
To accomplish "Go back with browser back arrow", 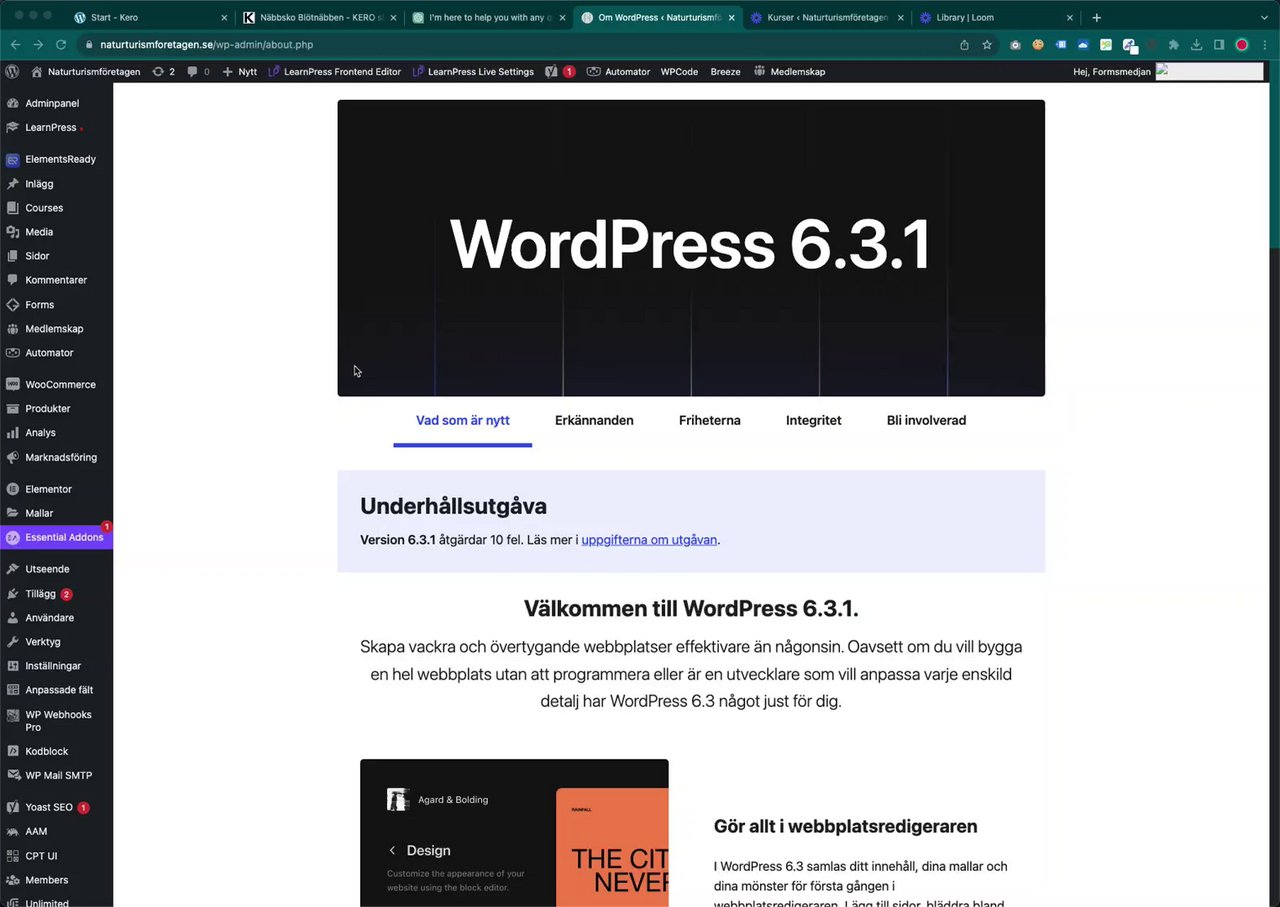I will [15, 45].
